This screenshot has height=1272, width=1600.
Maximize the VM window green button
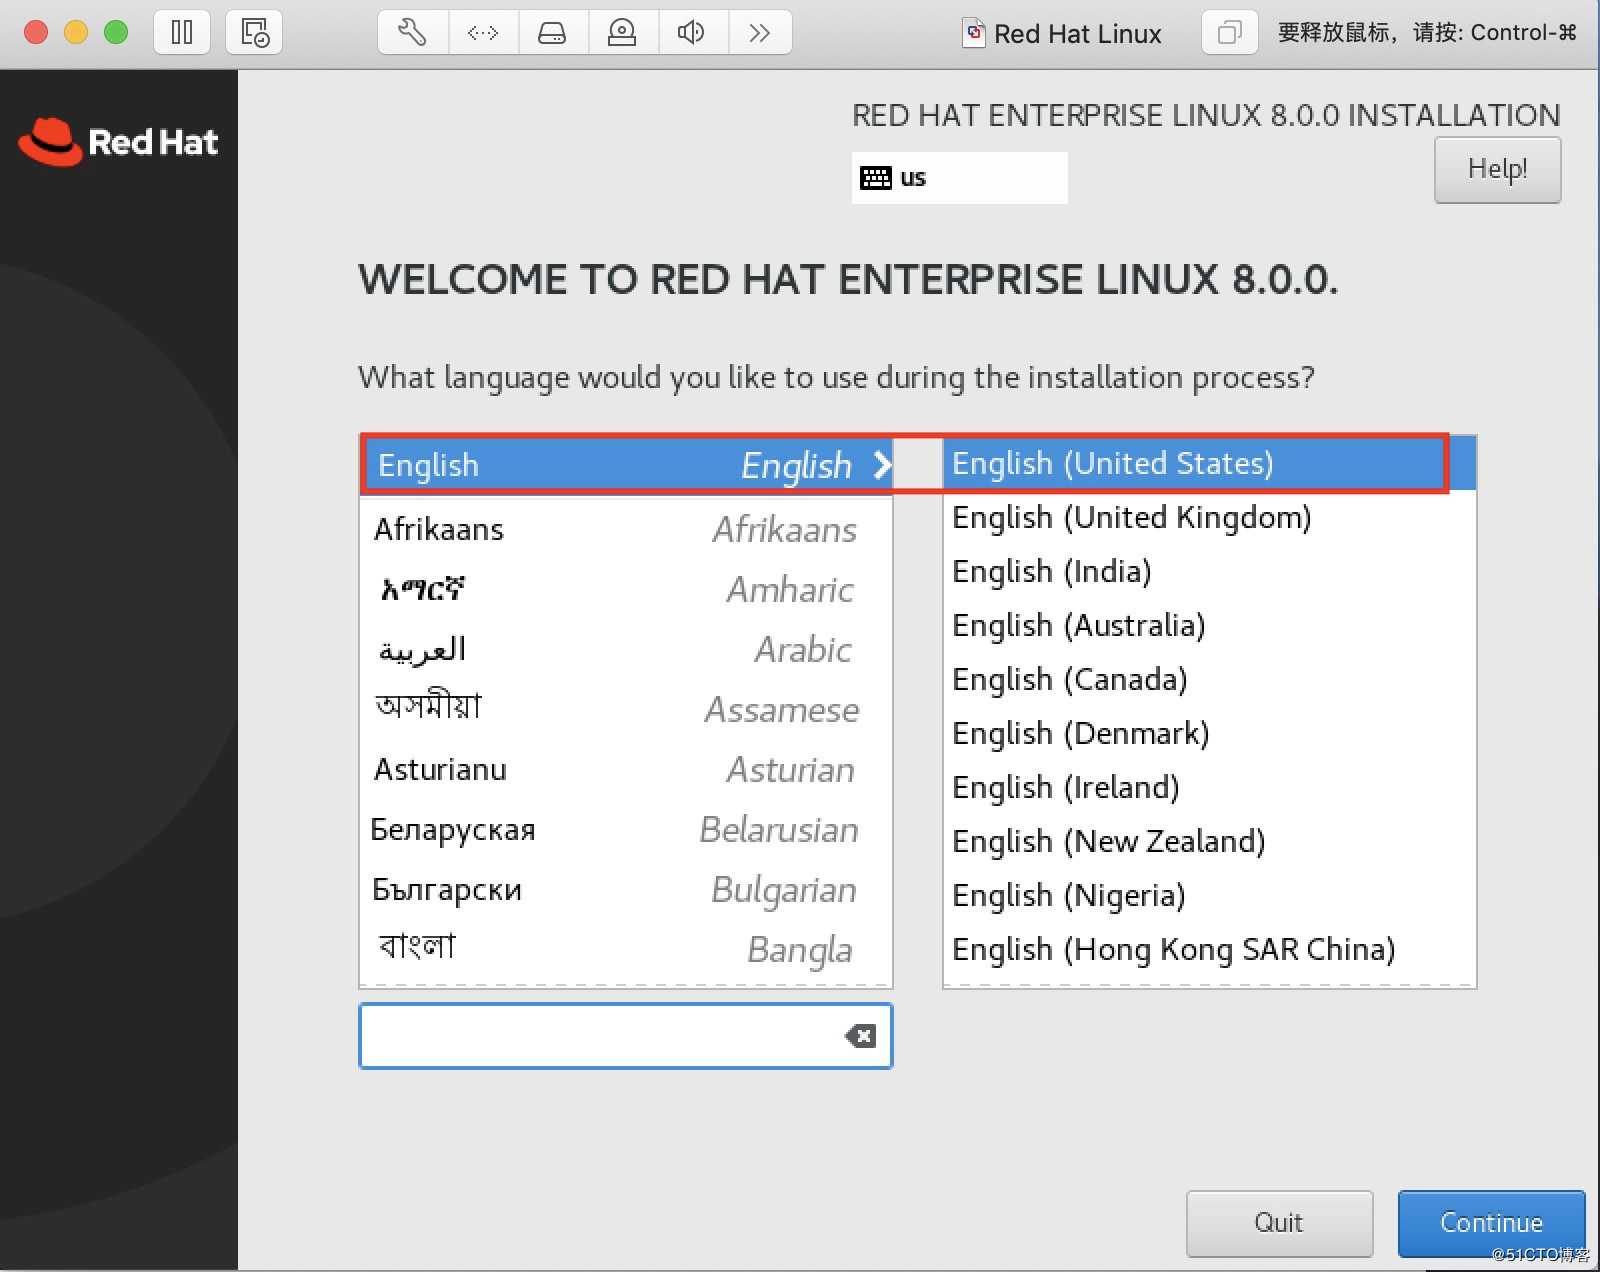[116, 32]
